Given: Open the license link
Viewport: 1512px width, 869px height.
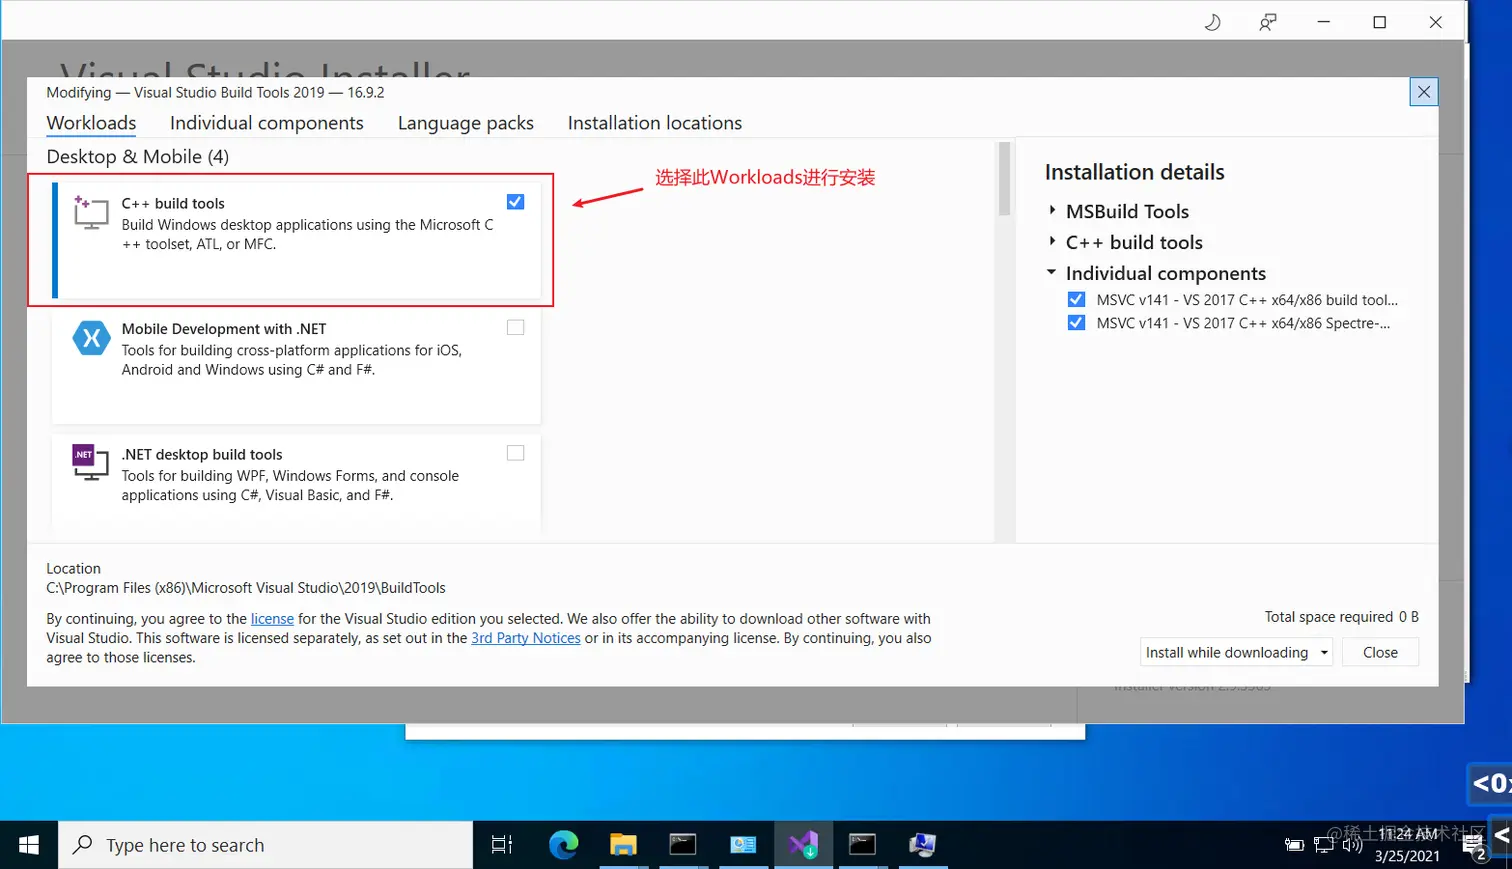Looking at the screenshot, I should [272, 619].
